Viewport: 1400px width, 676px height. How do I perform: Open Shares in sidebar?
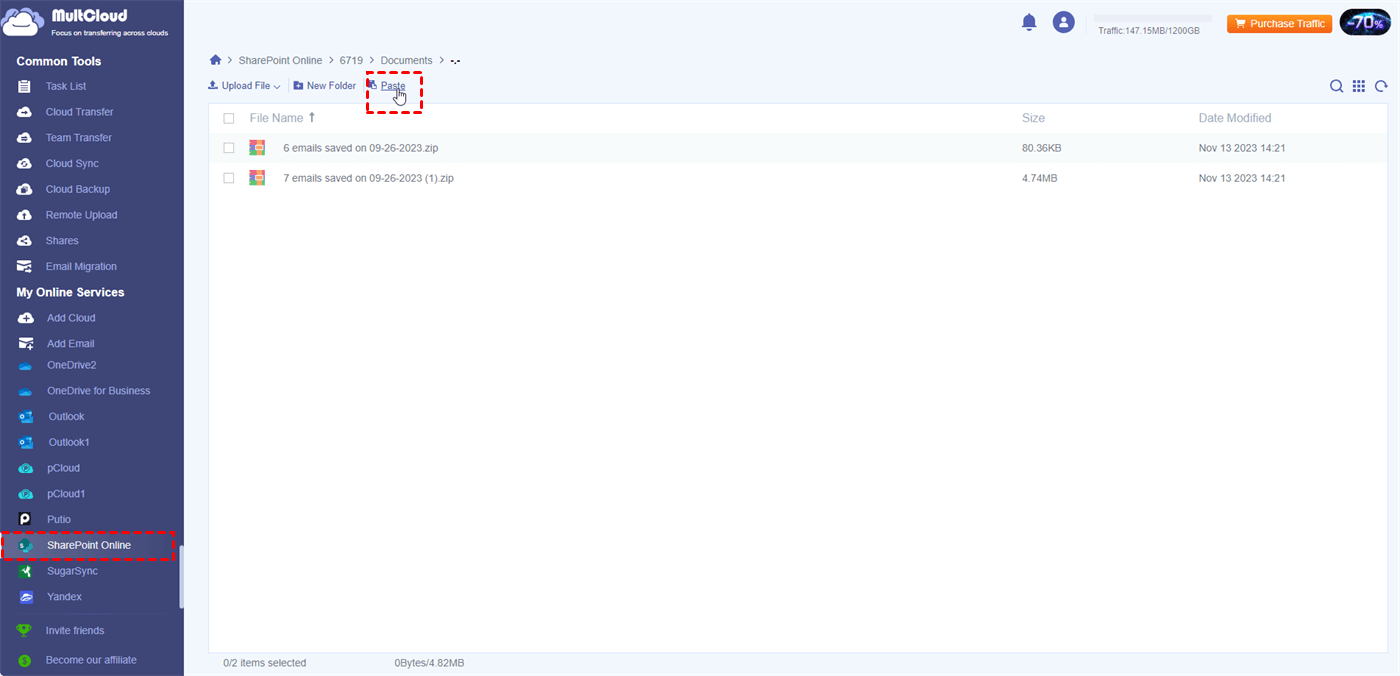click(x=62, y=241)
